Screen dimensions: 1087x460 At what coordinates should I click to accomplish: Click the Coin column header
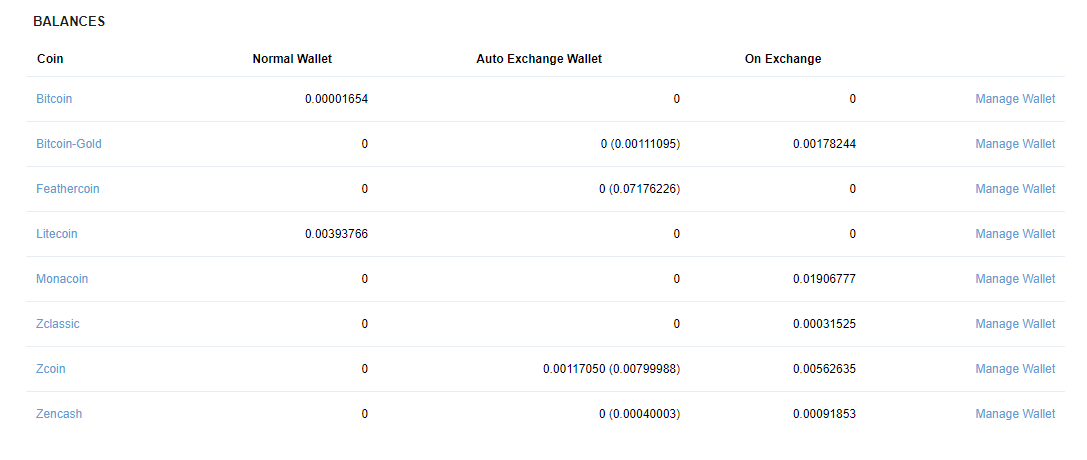click(x=50, y=59)
